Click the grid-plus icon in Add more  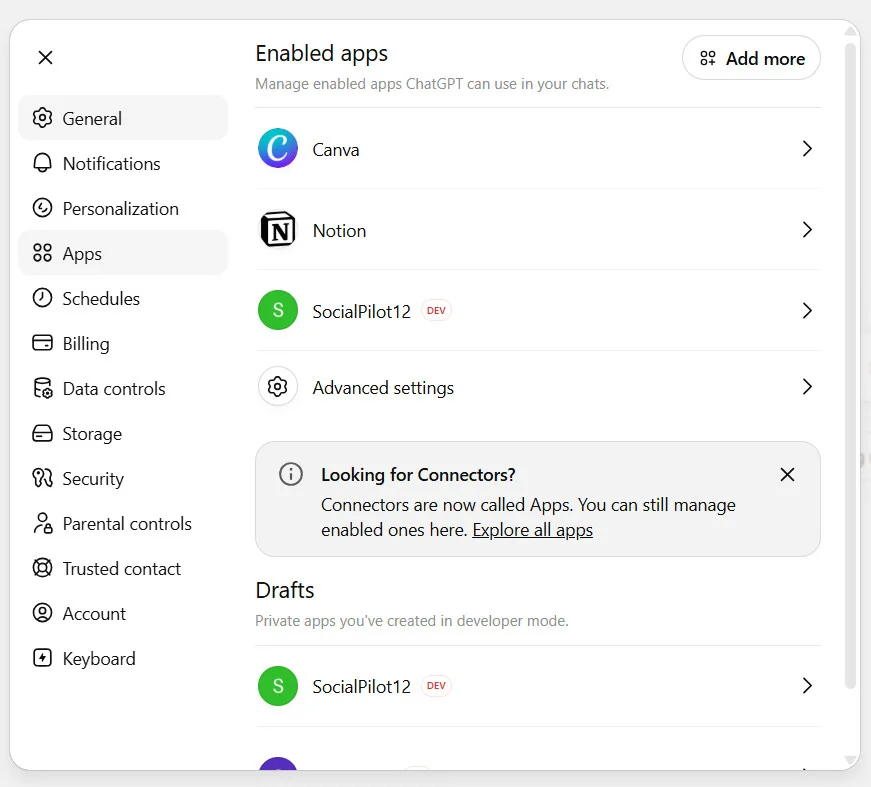coord(708,58)
